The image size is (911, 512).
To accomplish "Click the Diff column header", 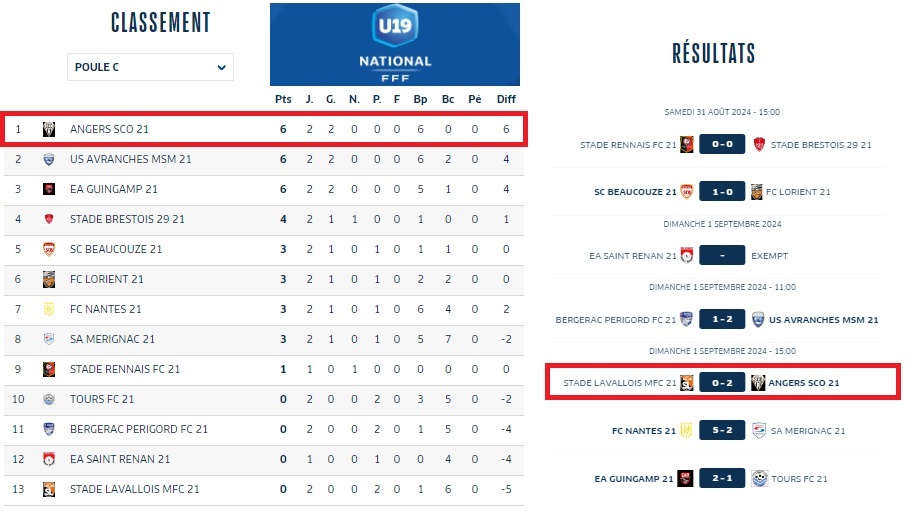I will pyautogui.click(x=507, y=98).
